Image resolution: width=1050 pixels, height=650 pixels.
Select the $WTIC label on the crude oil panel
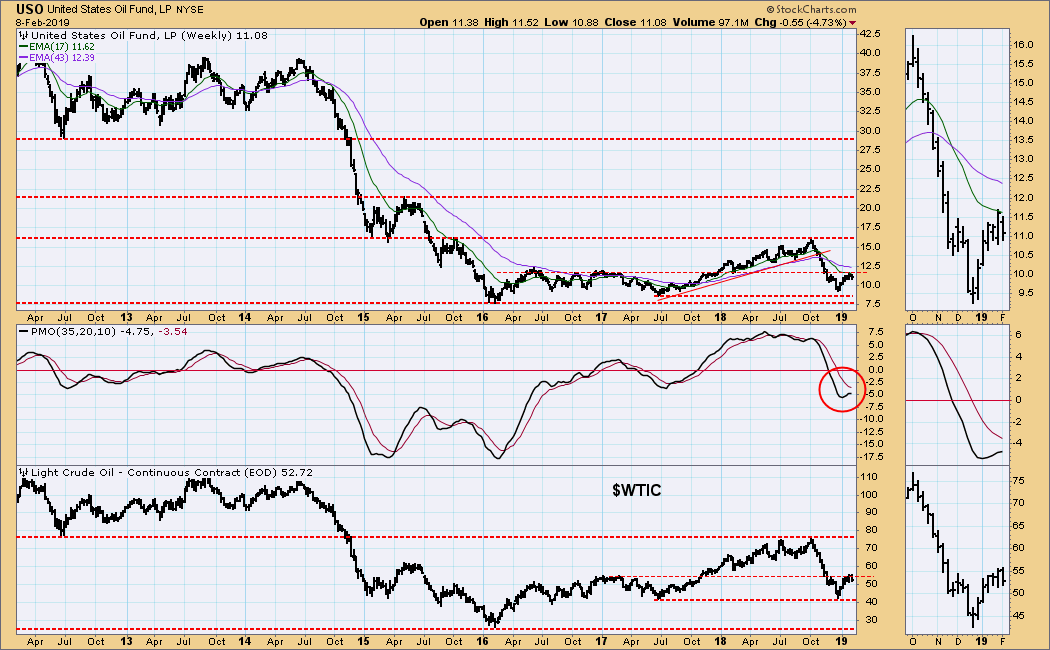[636, 491]
